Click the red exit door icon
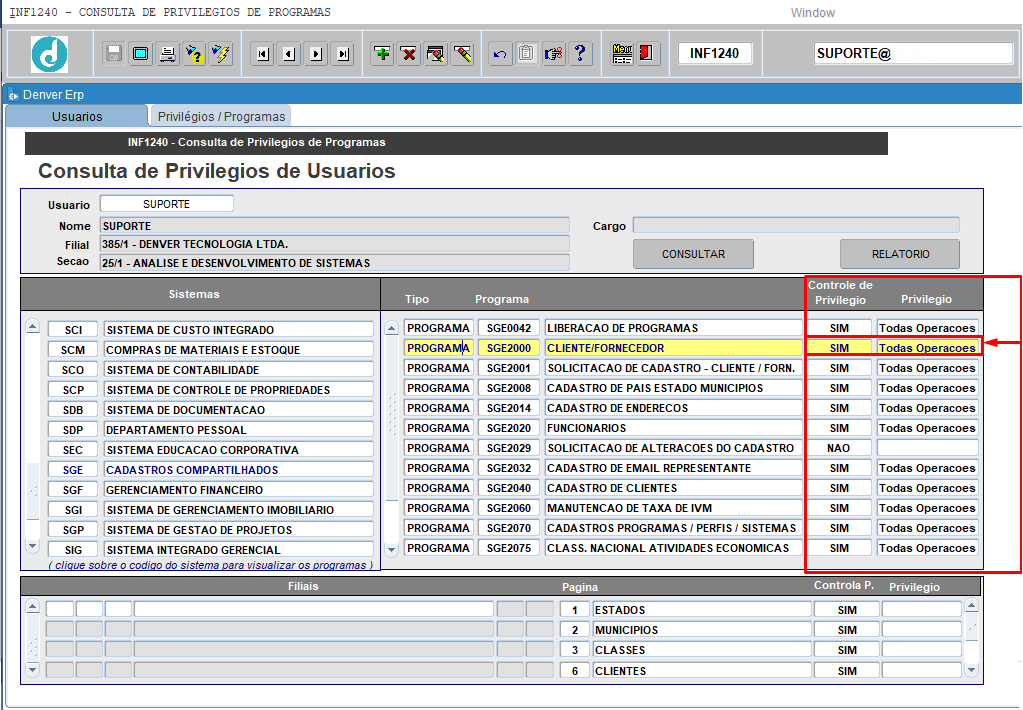Image resolution: width=1023 pixels, height=710 pixels. coord(647,54)
